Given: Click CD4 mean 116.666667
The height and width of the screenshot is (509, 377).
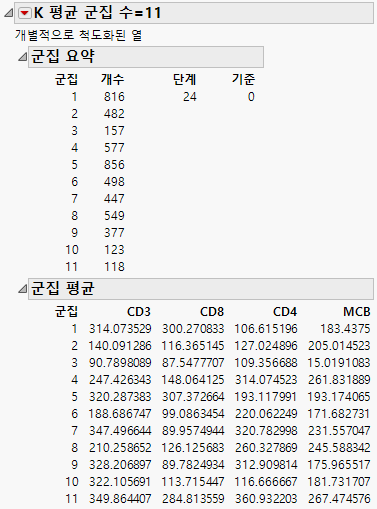Looking at the screenshot, I should click(266, 482).
